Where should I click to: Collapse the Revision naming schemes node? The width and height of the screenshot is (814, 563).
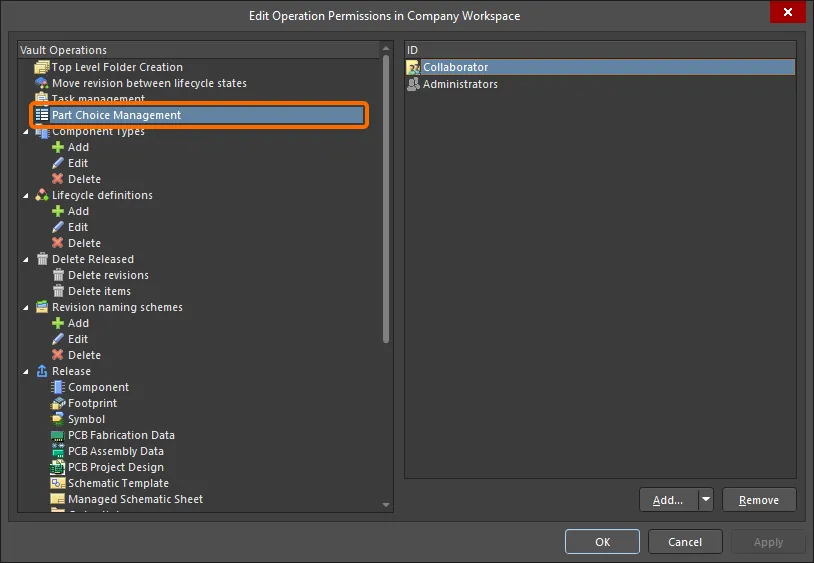(25, 308)
